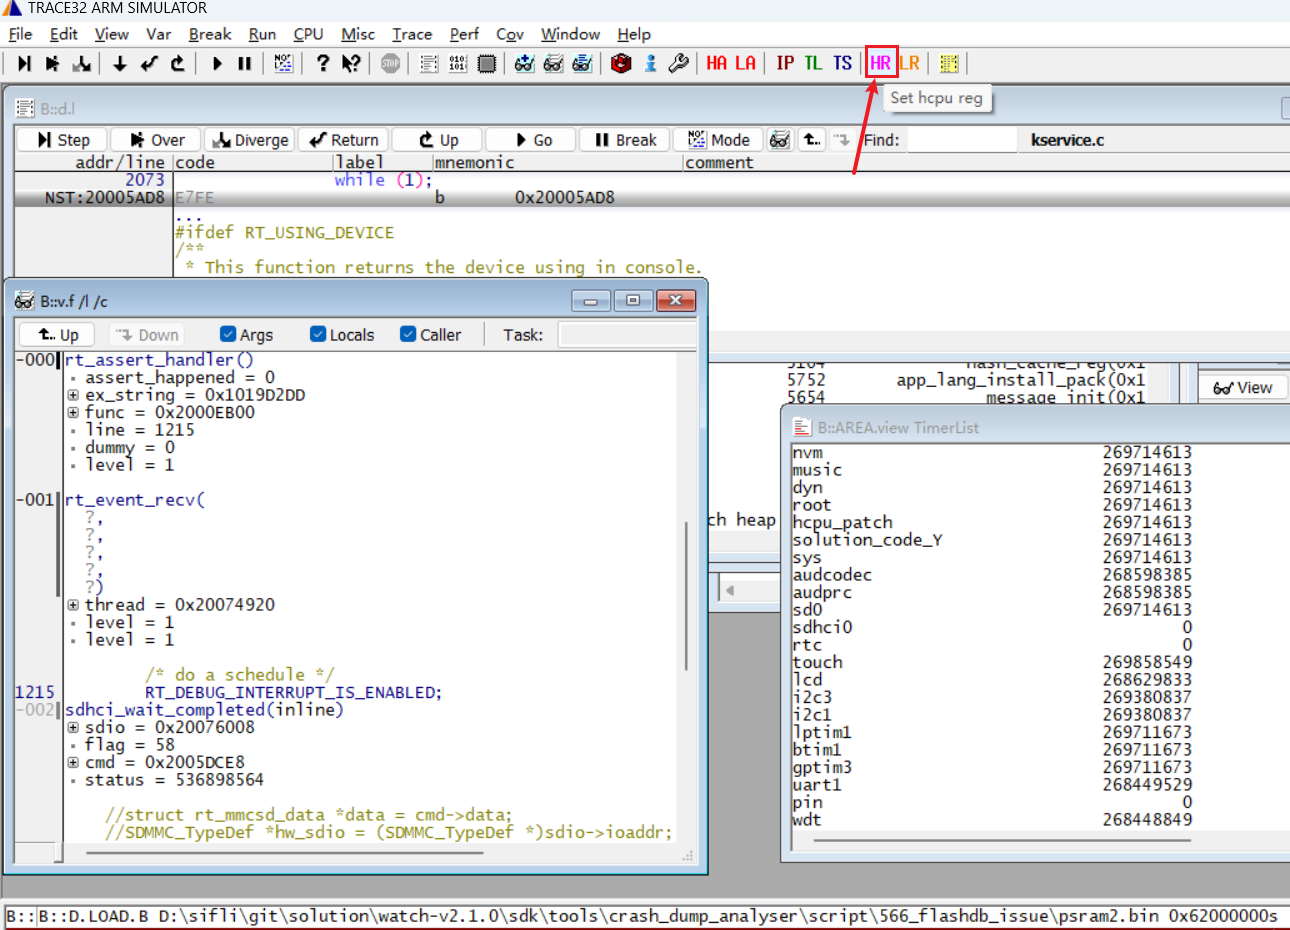Select rt_assert_handler() frame entry
Image resolution: width=1290 pixels, height=930 pixels.
tap(160, 360)
